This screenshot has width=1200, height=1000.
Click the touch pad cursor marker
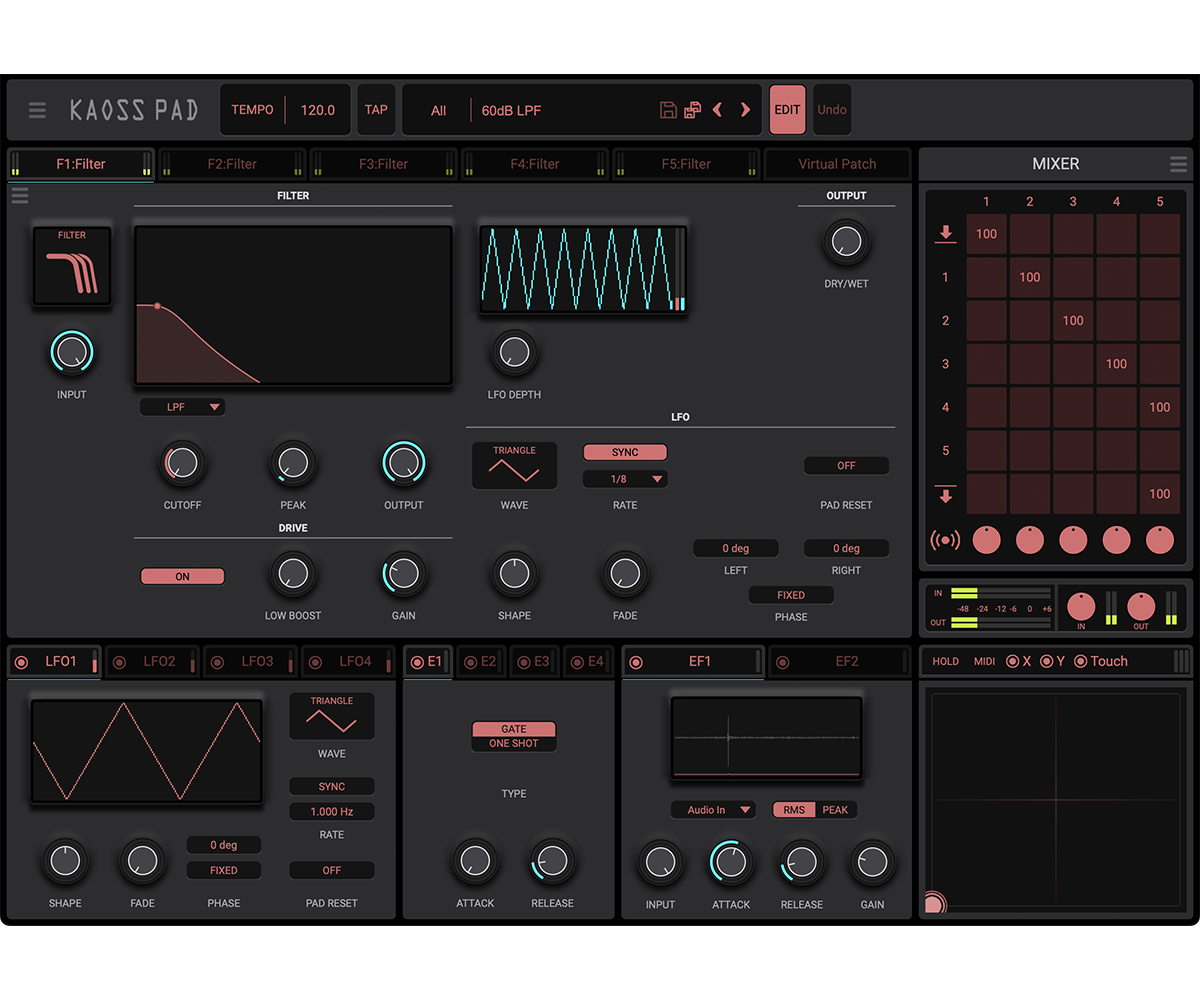(933, 904)
